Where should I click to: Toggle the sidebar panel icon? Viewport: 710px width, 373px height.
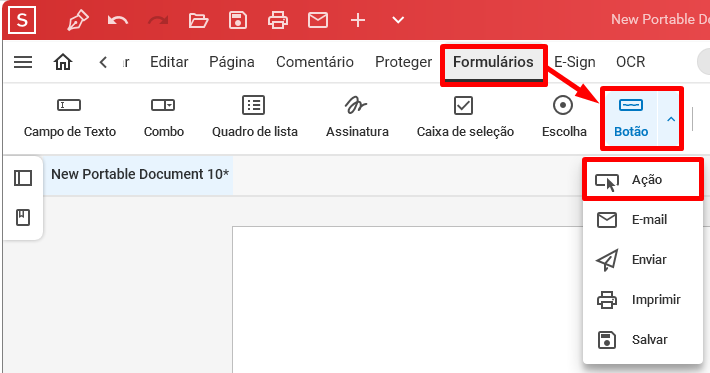point(23,178)
